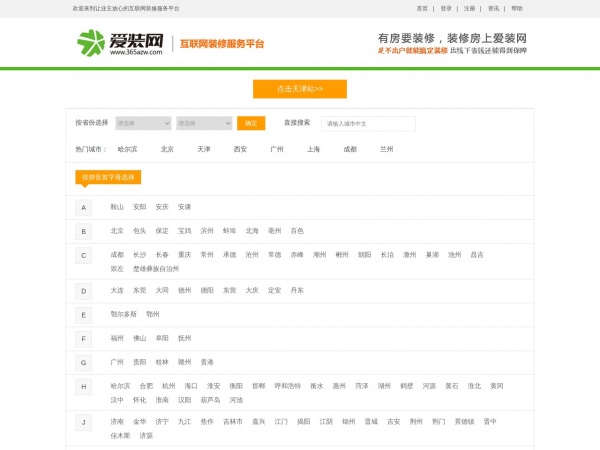Select the letter A index box
The image size is (600, 450).
tap(84, 207)
